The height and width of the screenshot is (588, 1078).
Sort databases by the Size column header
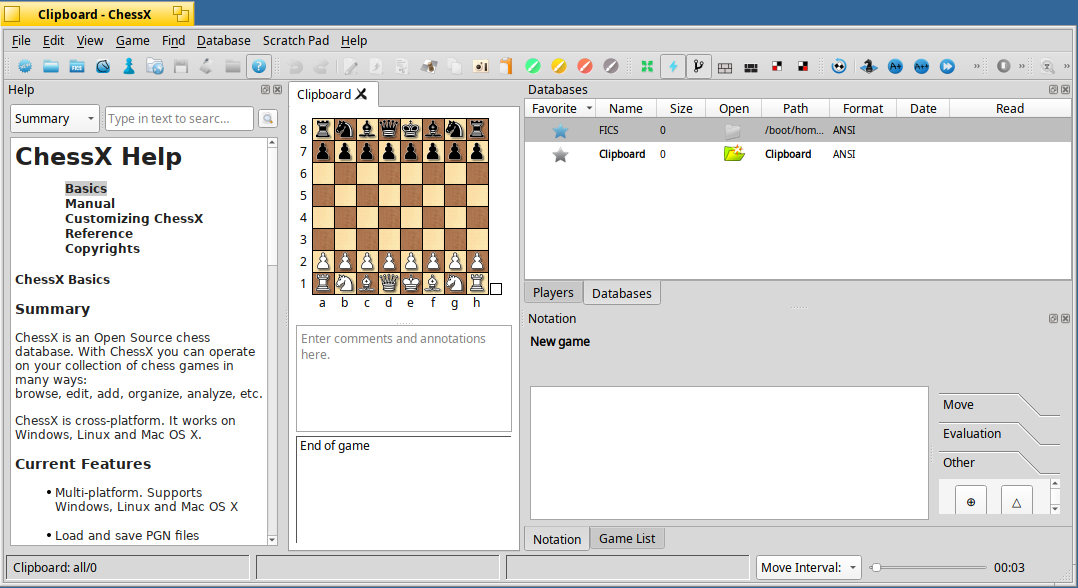pos(681,108)
